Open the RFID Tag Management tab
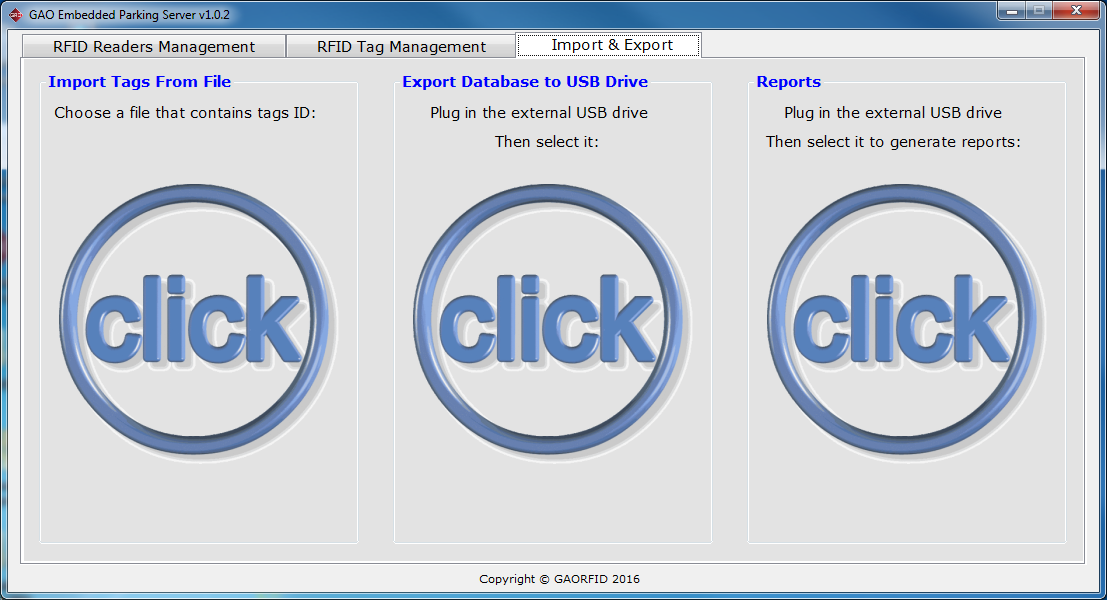1107x600 pixels. click(401, 47)
